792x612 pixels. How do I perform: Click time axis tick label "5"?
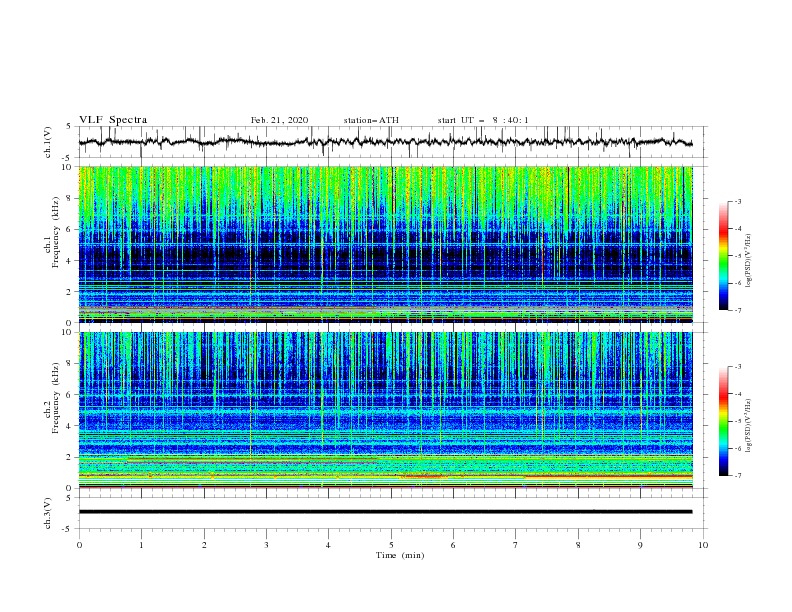pos(391,545)
